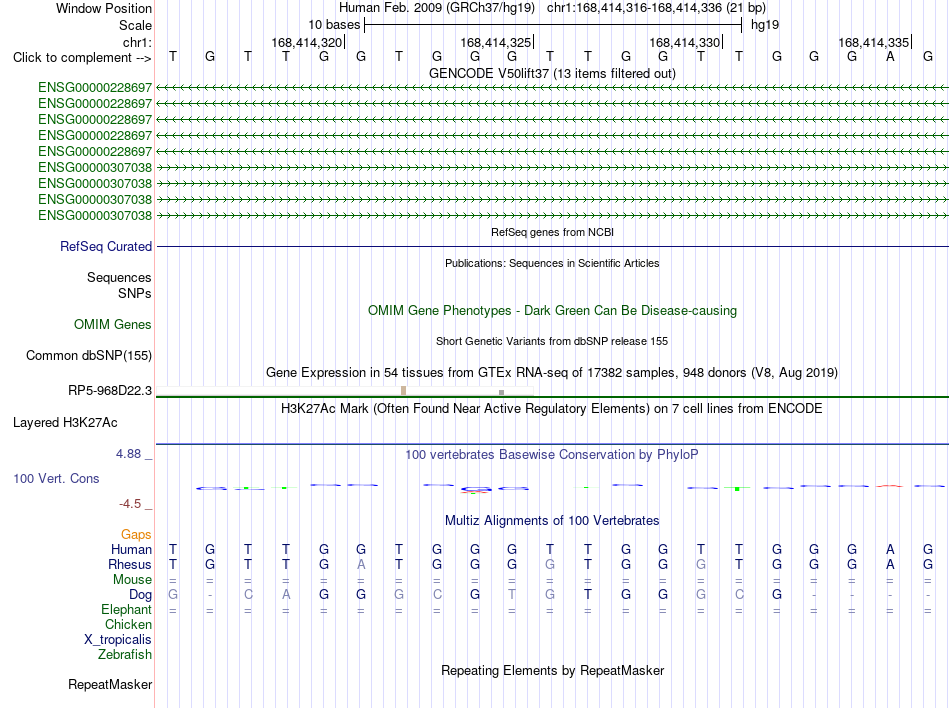Click the A base in the complement sequence row
This screenshot has height=708, width=950.
point(890,57)
